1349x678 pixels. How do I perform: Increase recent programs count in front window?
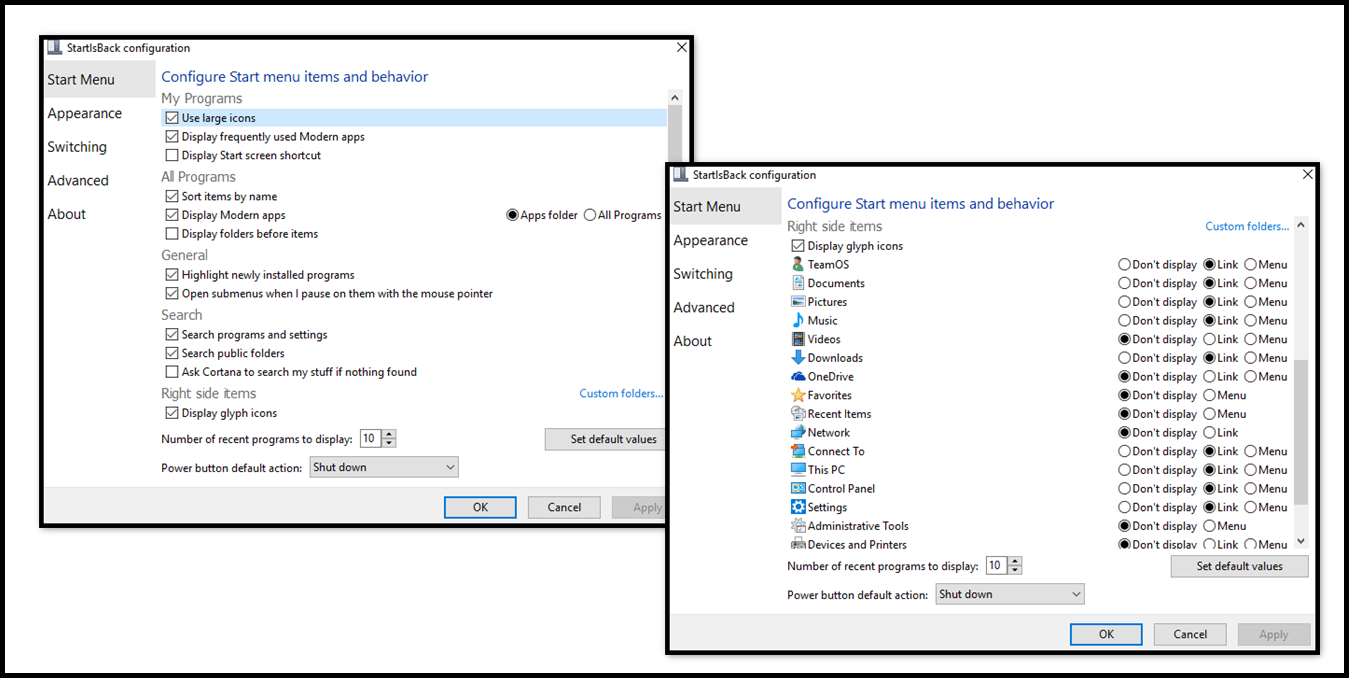pyautogui.click(x=1015, y=561)
